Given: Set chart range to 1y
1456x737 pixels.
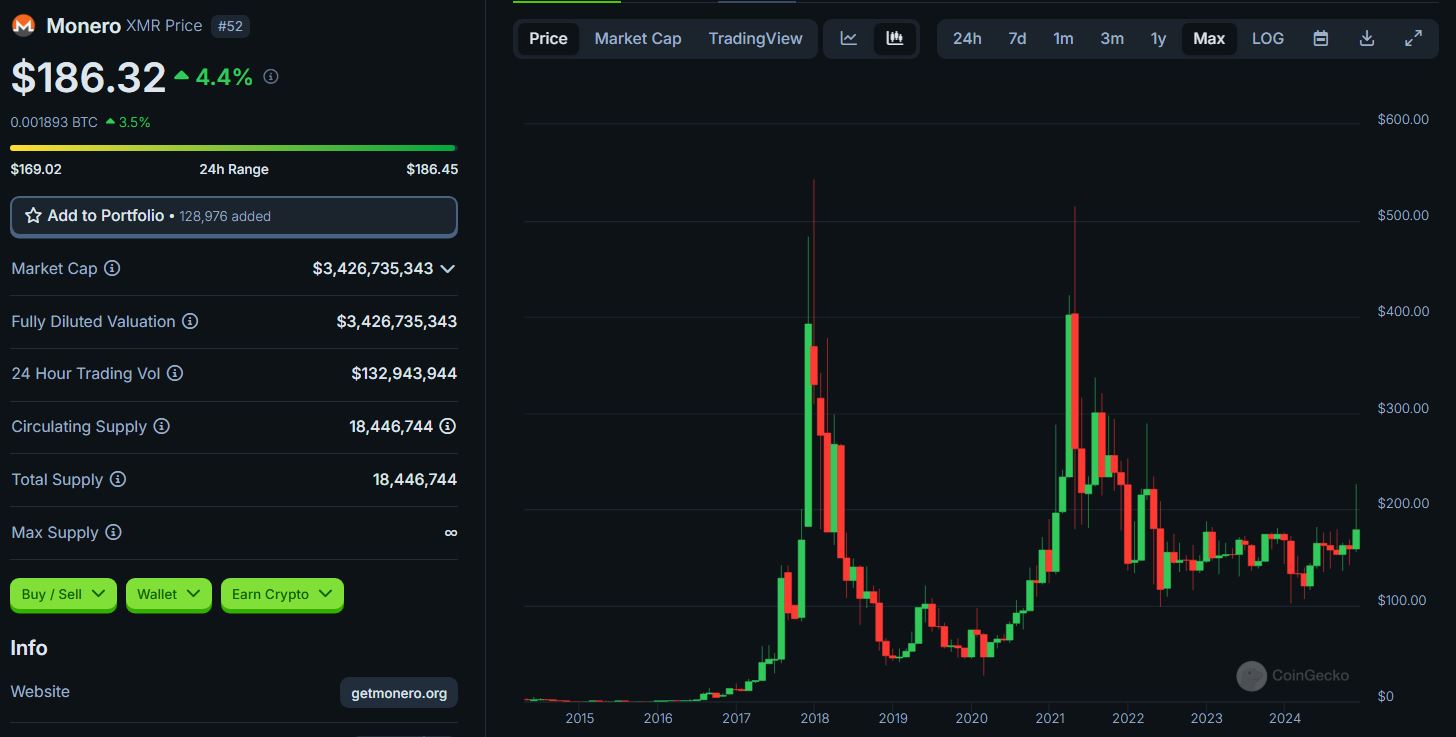Looking at the screenshot, I should [x=1158, y=38].
